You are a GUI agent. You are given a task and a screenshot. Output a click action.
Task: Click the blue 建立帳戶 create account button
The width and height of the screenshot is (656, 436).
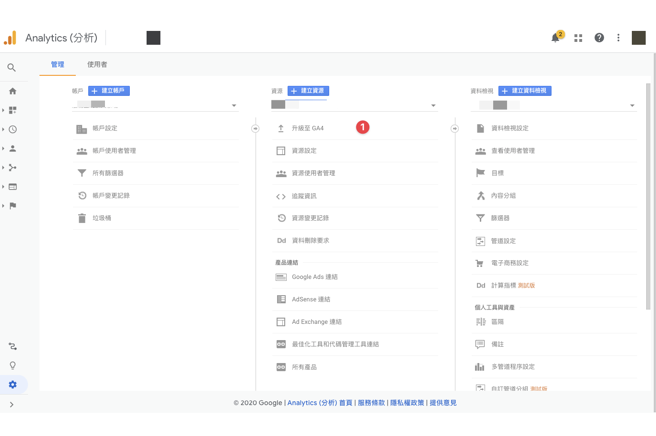click(x=109, y=91)
